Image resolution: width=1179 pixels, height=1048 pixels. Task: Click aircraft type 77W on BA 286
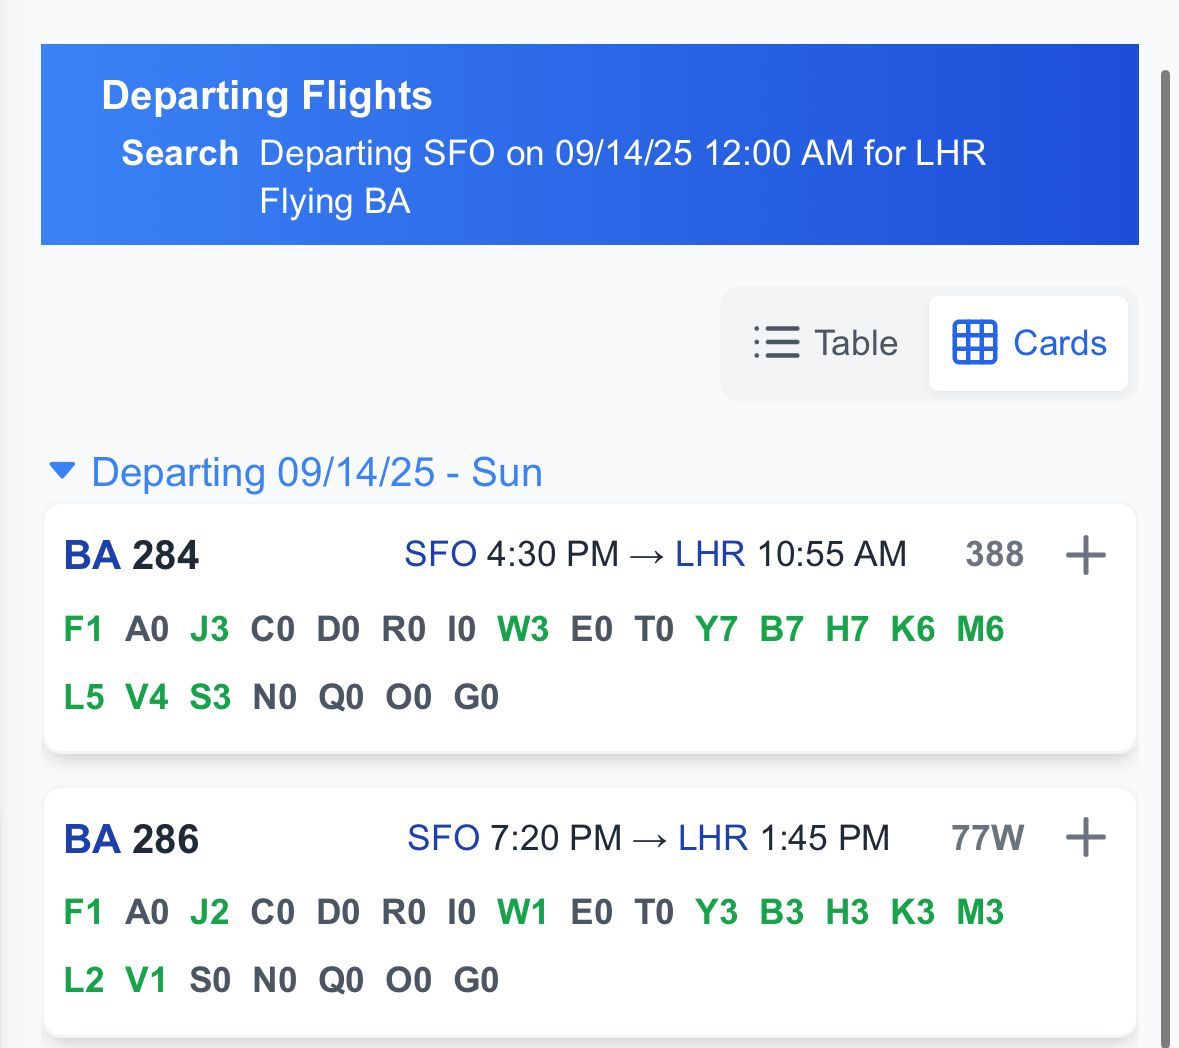(987, 837)
